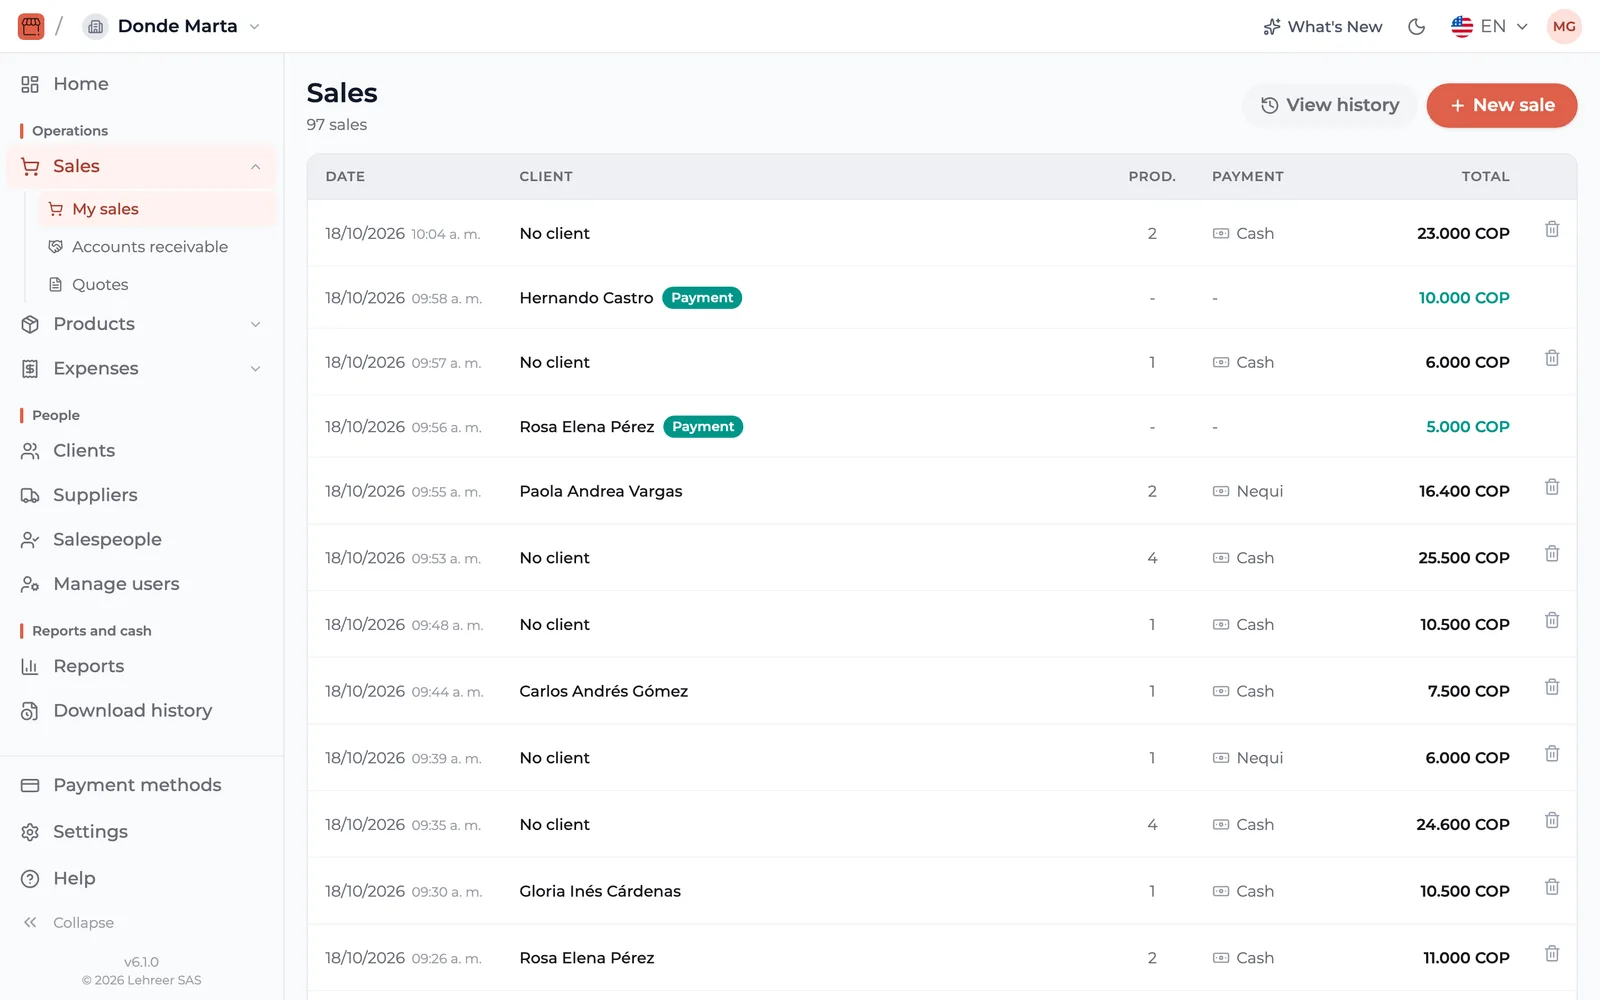Open Paola Andrea Vargas sale row
Image resolution: width=1600 pixels, height=1000 pixels.
[x=942, y=491]
